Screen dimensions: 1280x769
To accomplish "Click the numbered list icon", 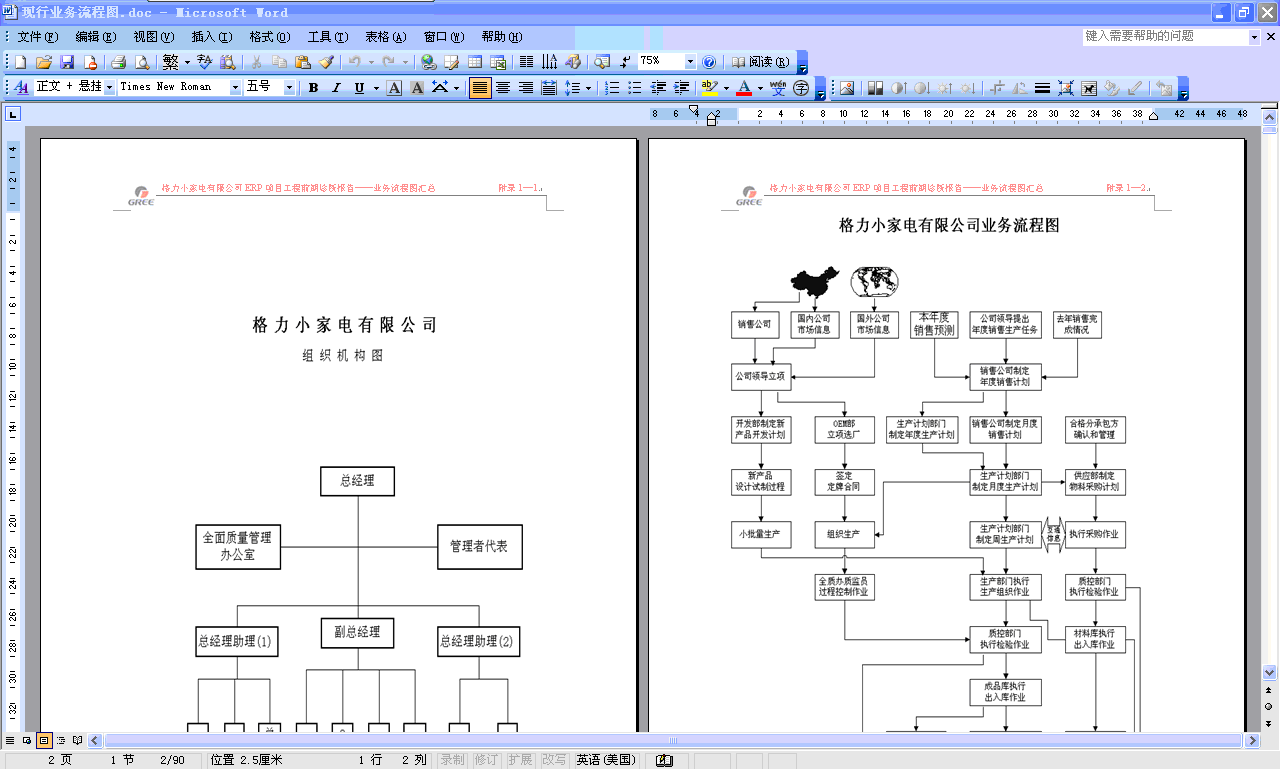I will tap(612, 88).
